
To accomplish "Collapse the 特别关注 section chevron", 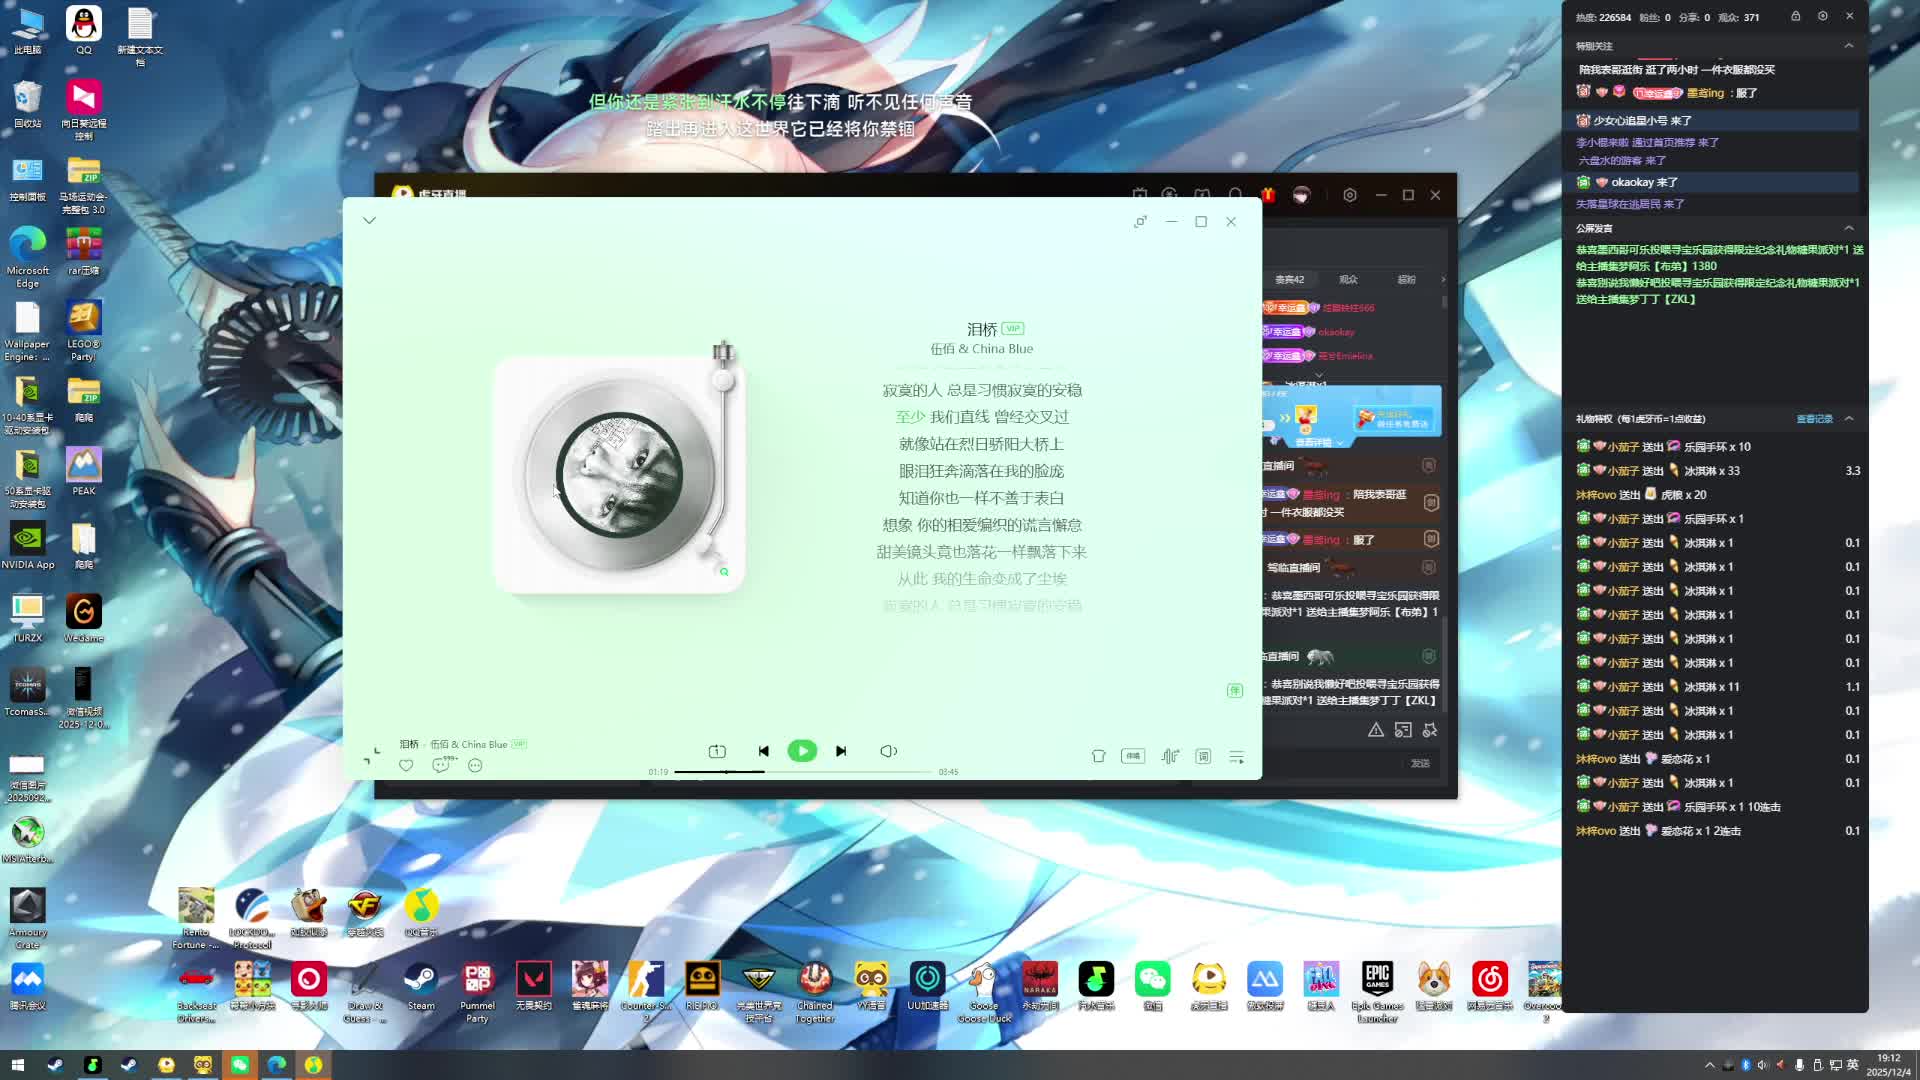I will pos(1849,46).
